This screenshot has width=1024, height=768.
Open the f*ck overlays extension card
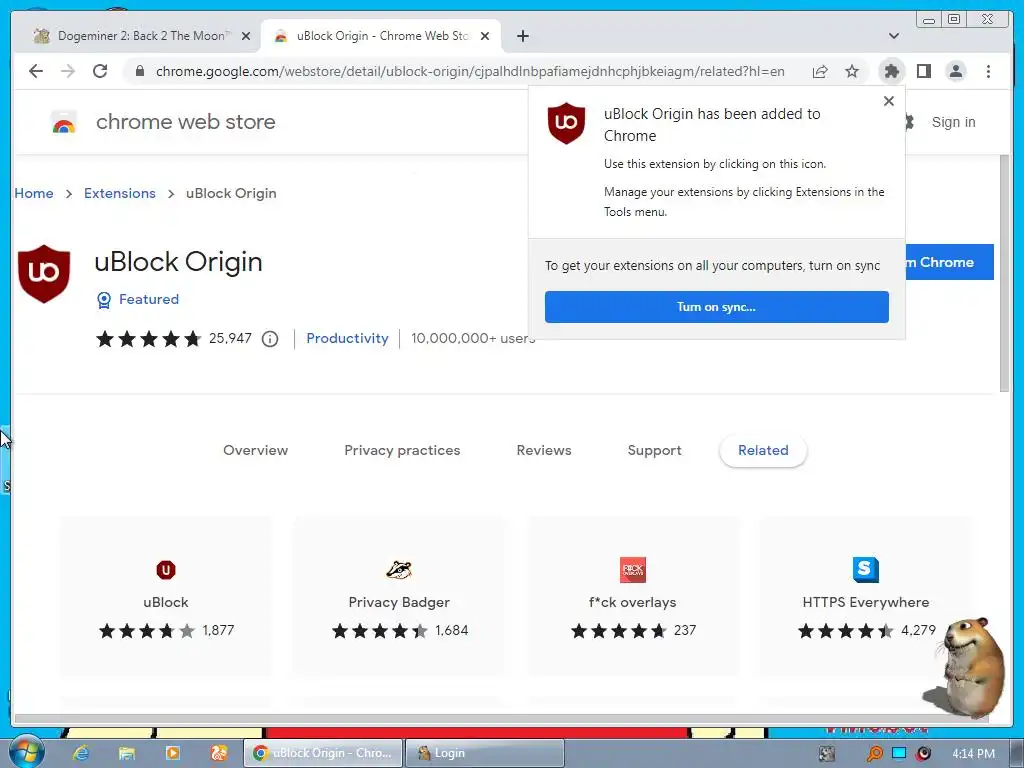pyautogui.click(x=633, y=596)
